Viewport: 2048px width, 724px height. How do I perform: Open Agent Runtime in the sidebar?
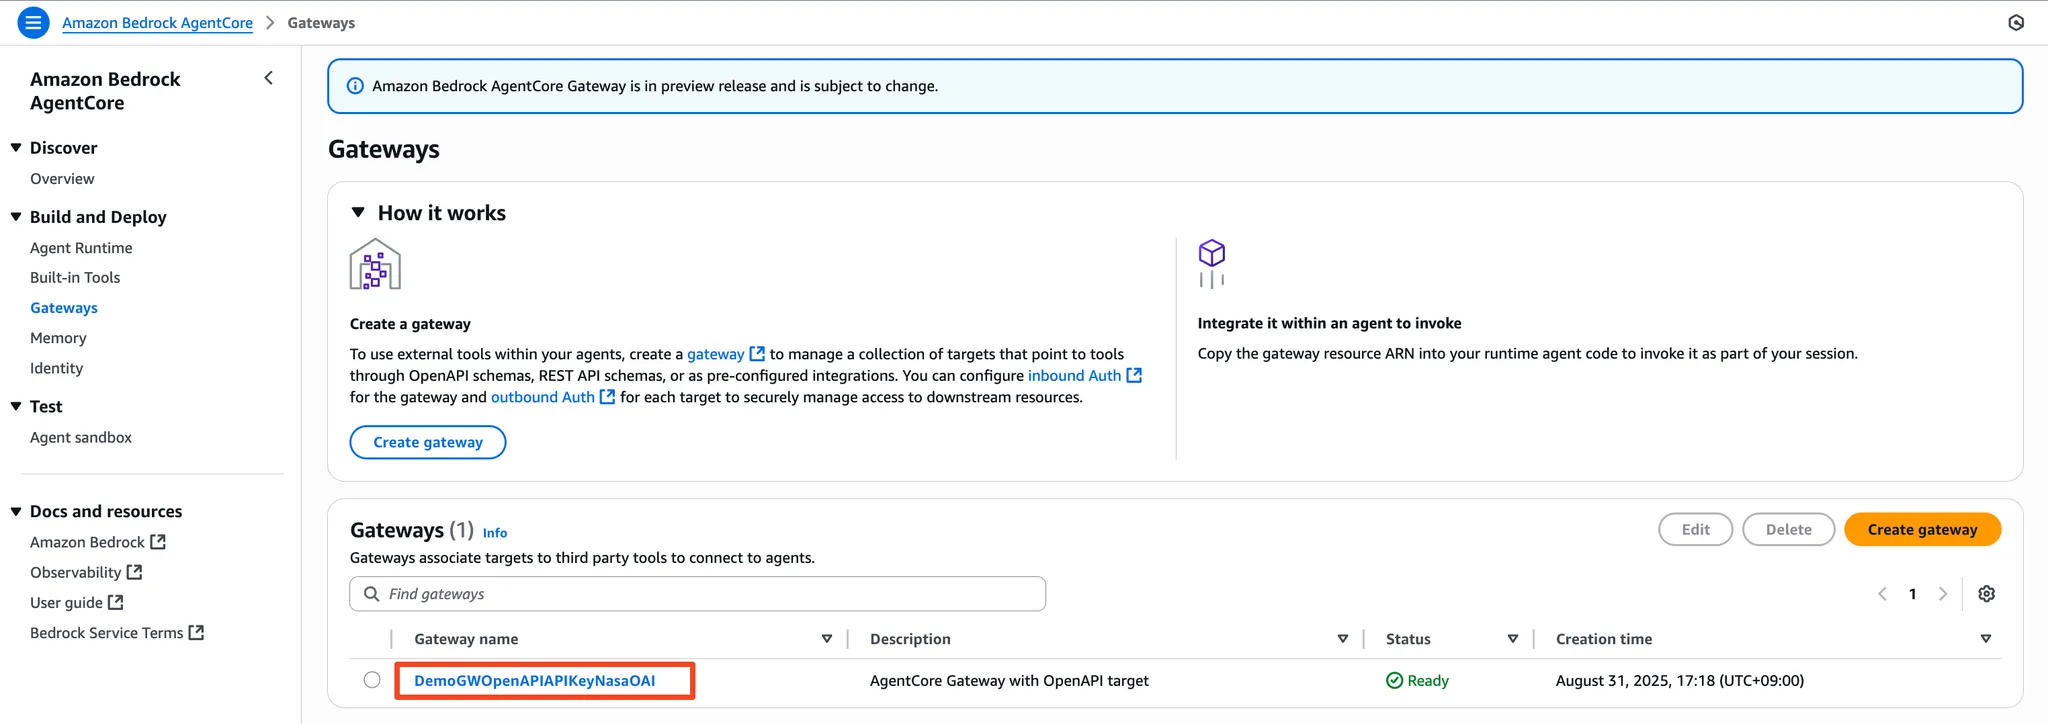tap(81, 248)
